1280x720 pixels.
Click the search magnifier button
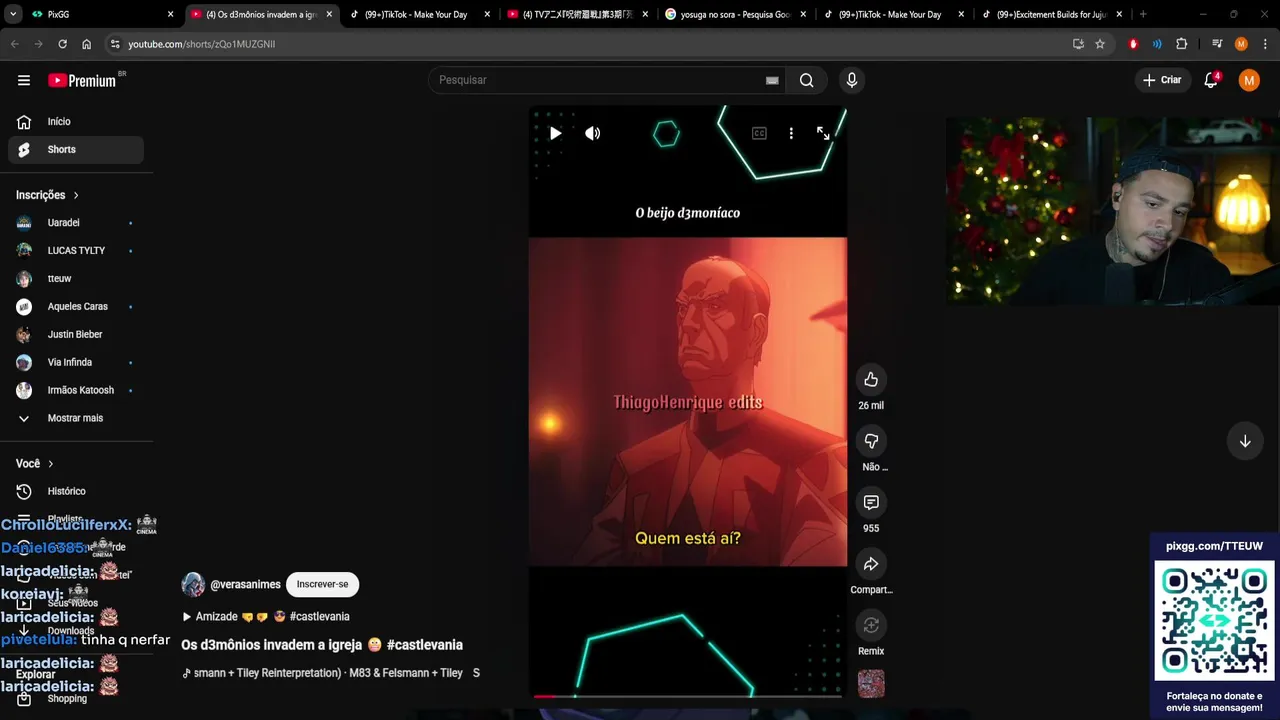pos(806,80)
